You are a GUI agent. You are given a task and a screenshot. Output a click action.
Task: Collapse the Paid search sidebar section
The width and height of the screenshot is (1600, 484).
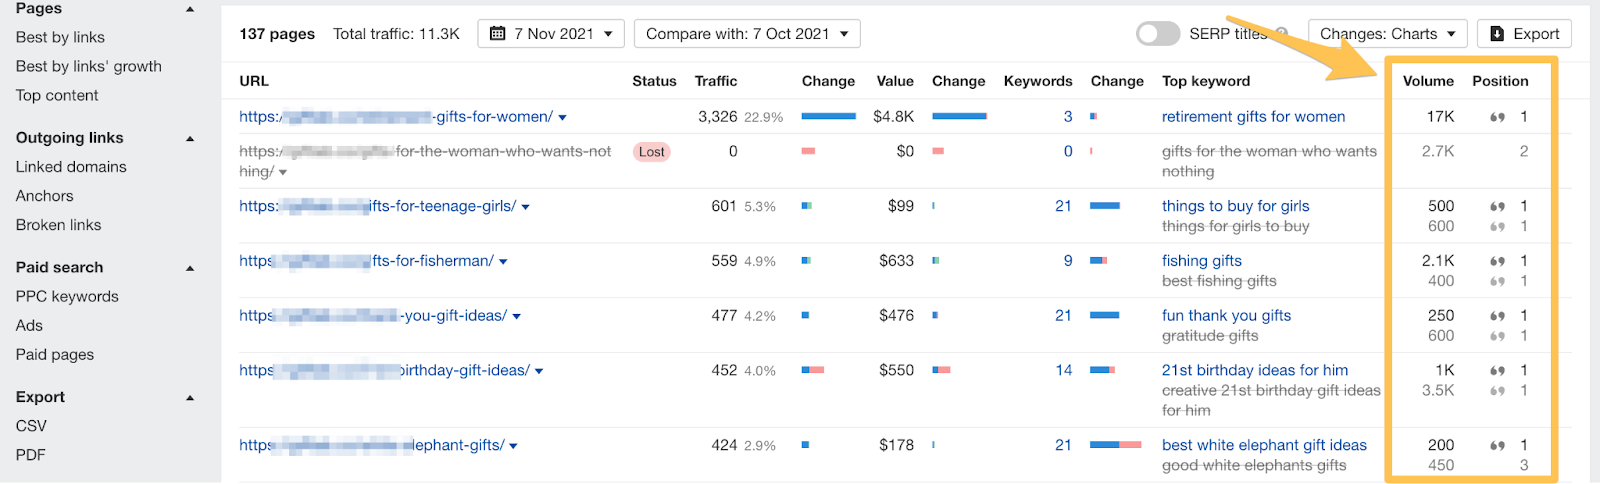pos(190,268)
